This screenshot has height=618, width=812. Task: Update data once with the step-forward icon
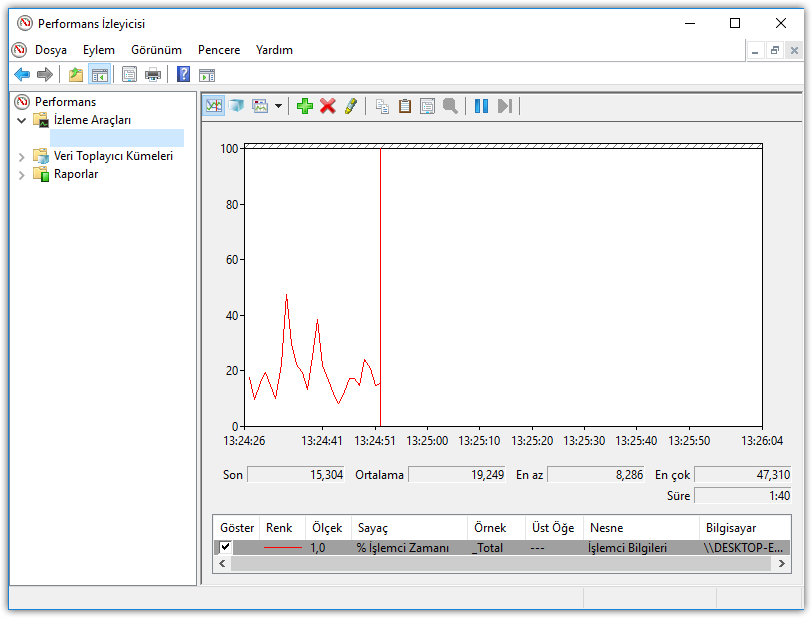tap(502, 105)
